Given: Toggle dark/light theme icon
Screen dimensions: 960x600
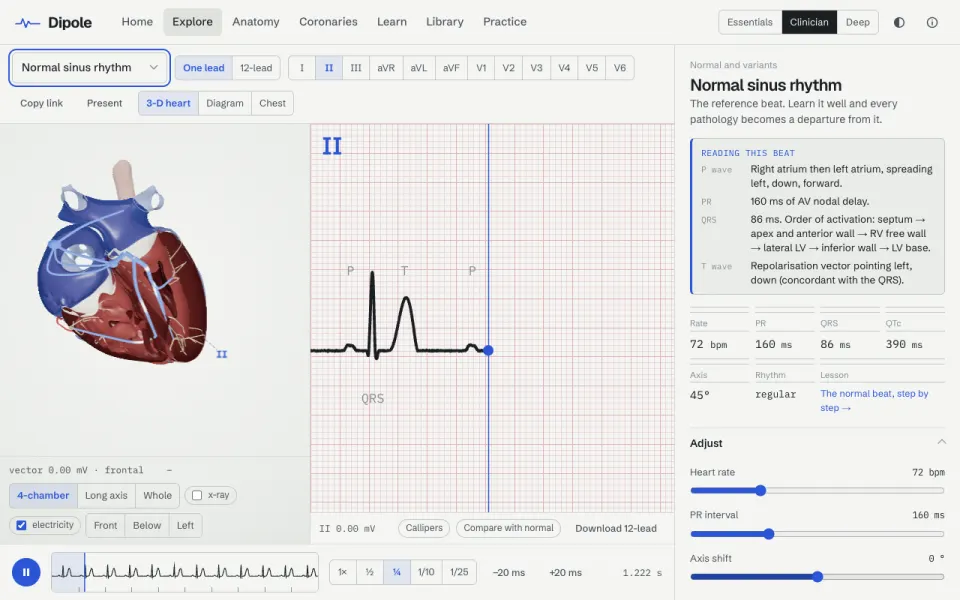Looking at the screenshot, I should [x=899, y=23].
